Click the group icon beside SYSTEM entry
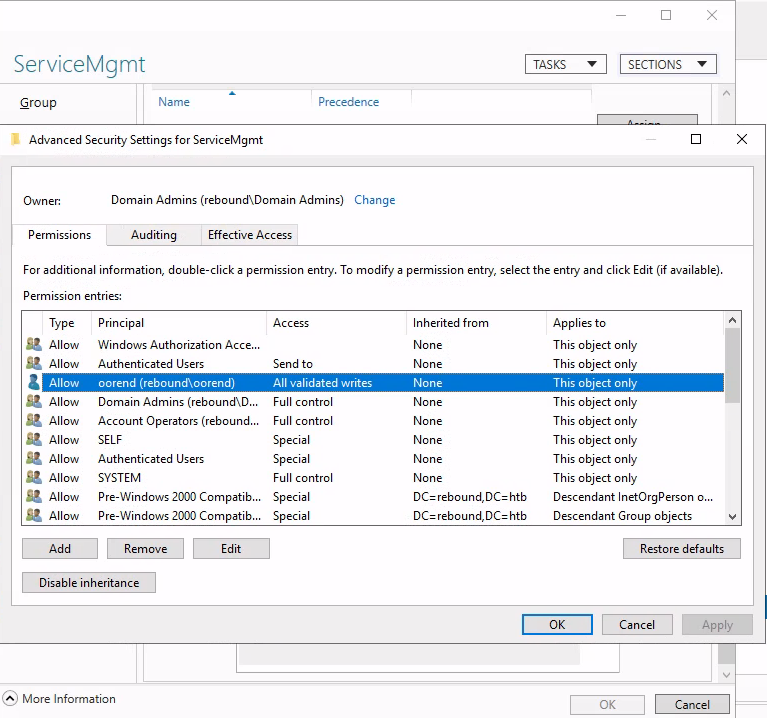Image resolution: width=767 pixels, height=718 pixels. (x=34, y=477)
